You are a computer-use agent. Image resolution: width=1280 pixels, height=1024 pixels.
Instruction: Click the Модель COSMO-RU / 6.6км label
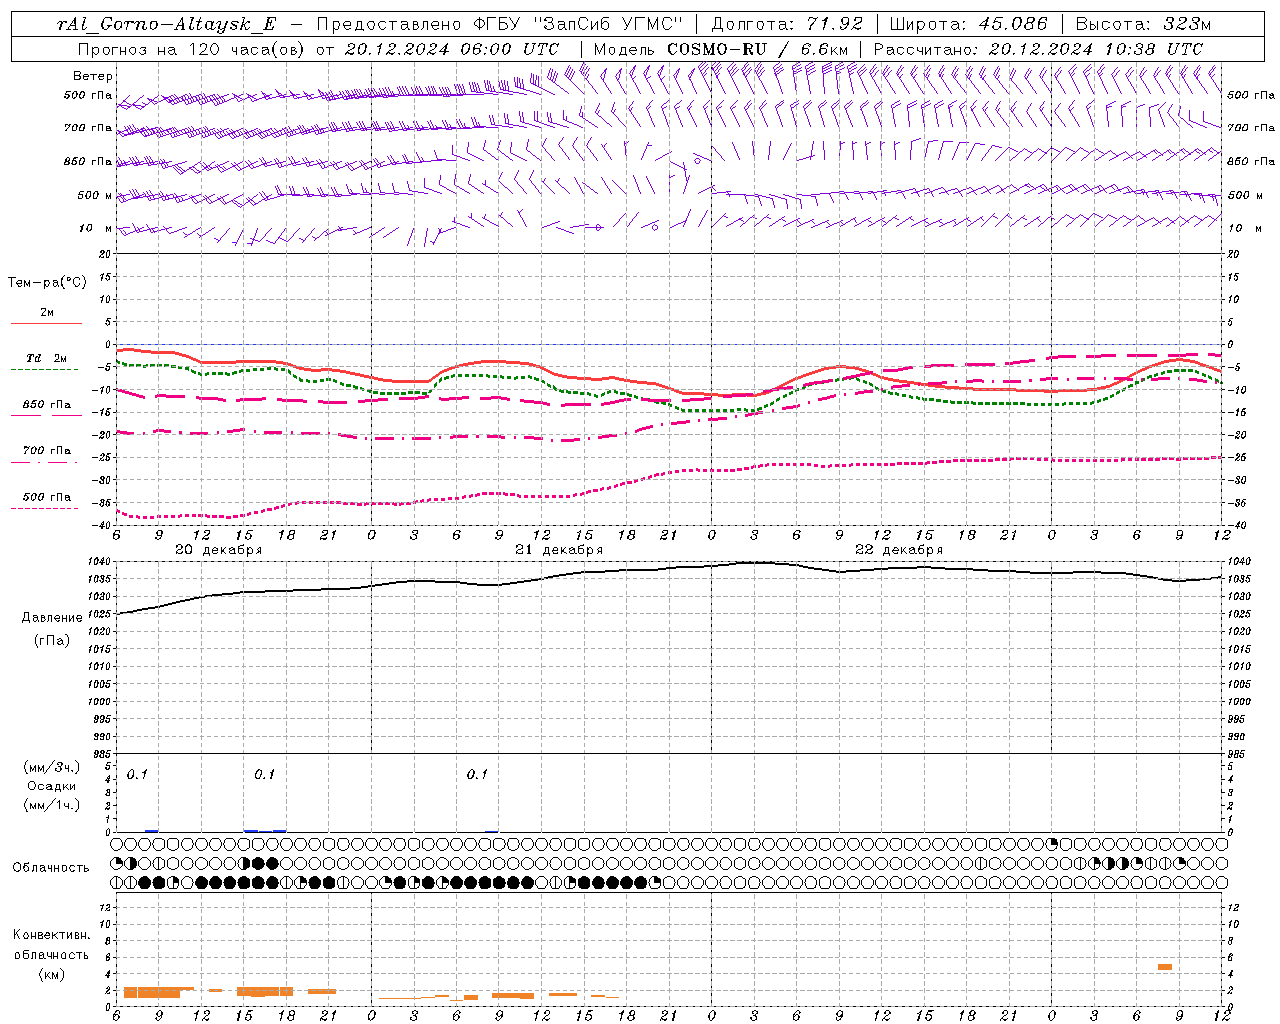720,49
